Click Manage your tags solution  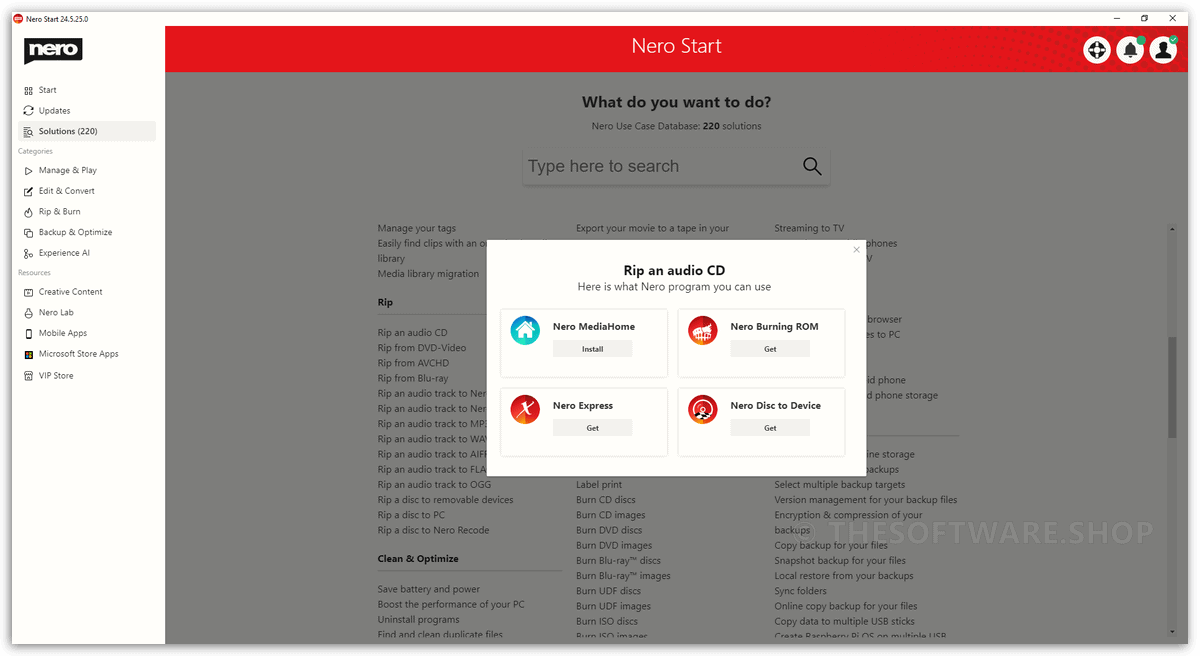(x=417, y=229)
